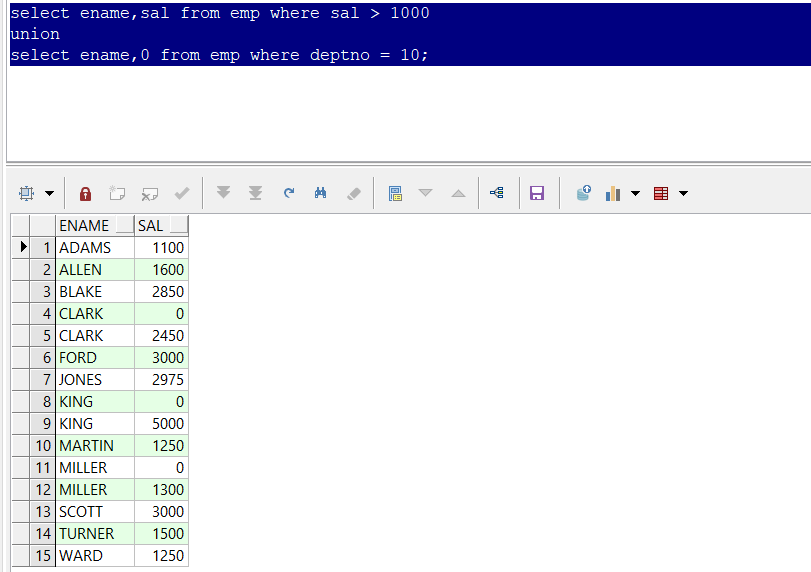This screenshot has height=572, width=811.
Task: Click the purple Save results icon
Action: [x=537, y=193]
